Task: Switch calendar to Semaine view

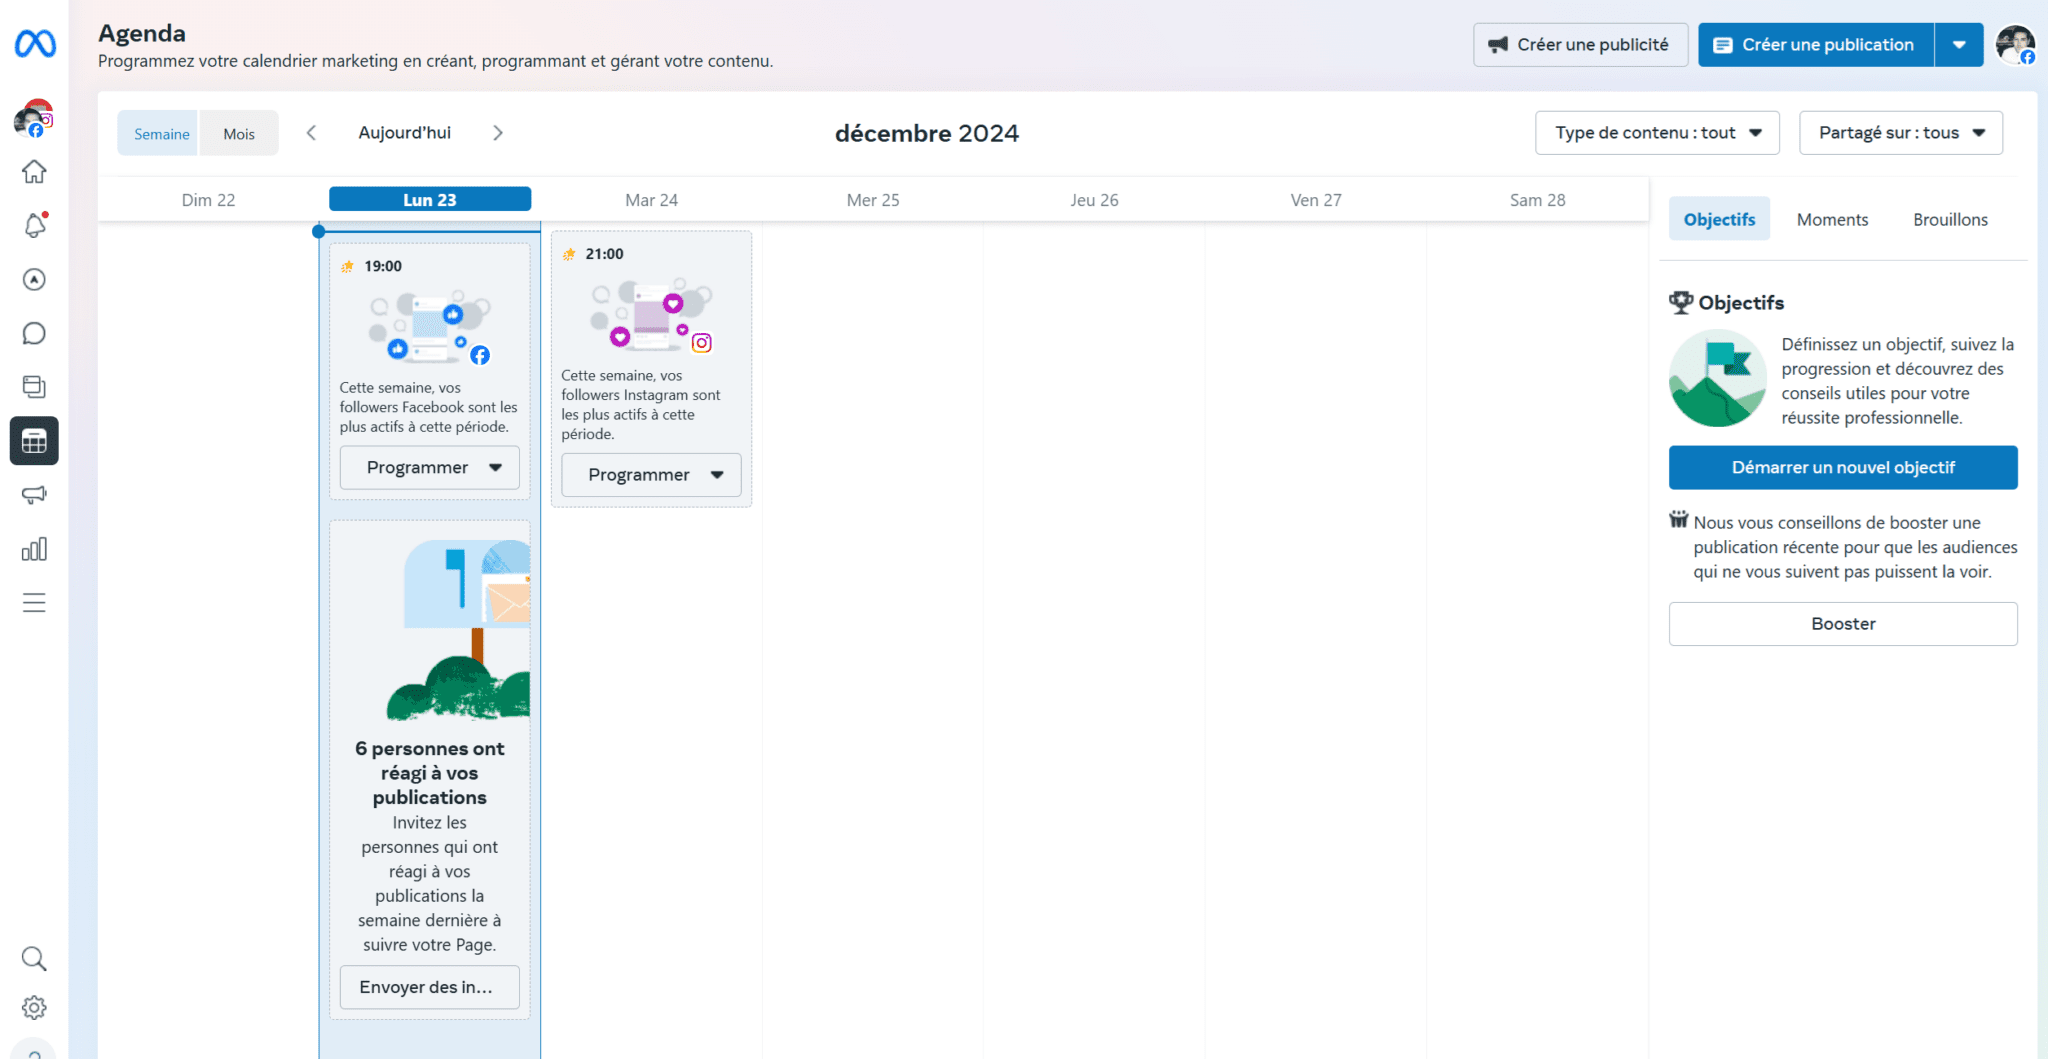Action: pos(161,134)
